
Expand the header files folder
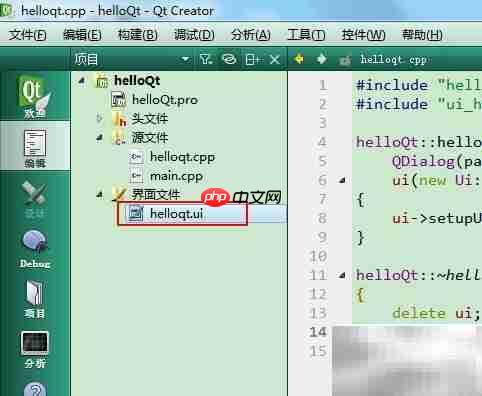pos(99,118)
